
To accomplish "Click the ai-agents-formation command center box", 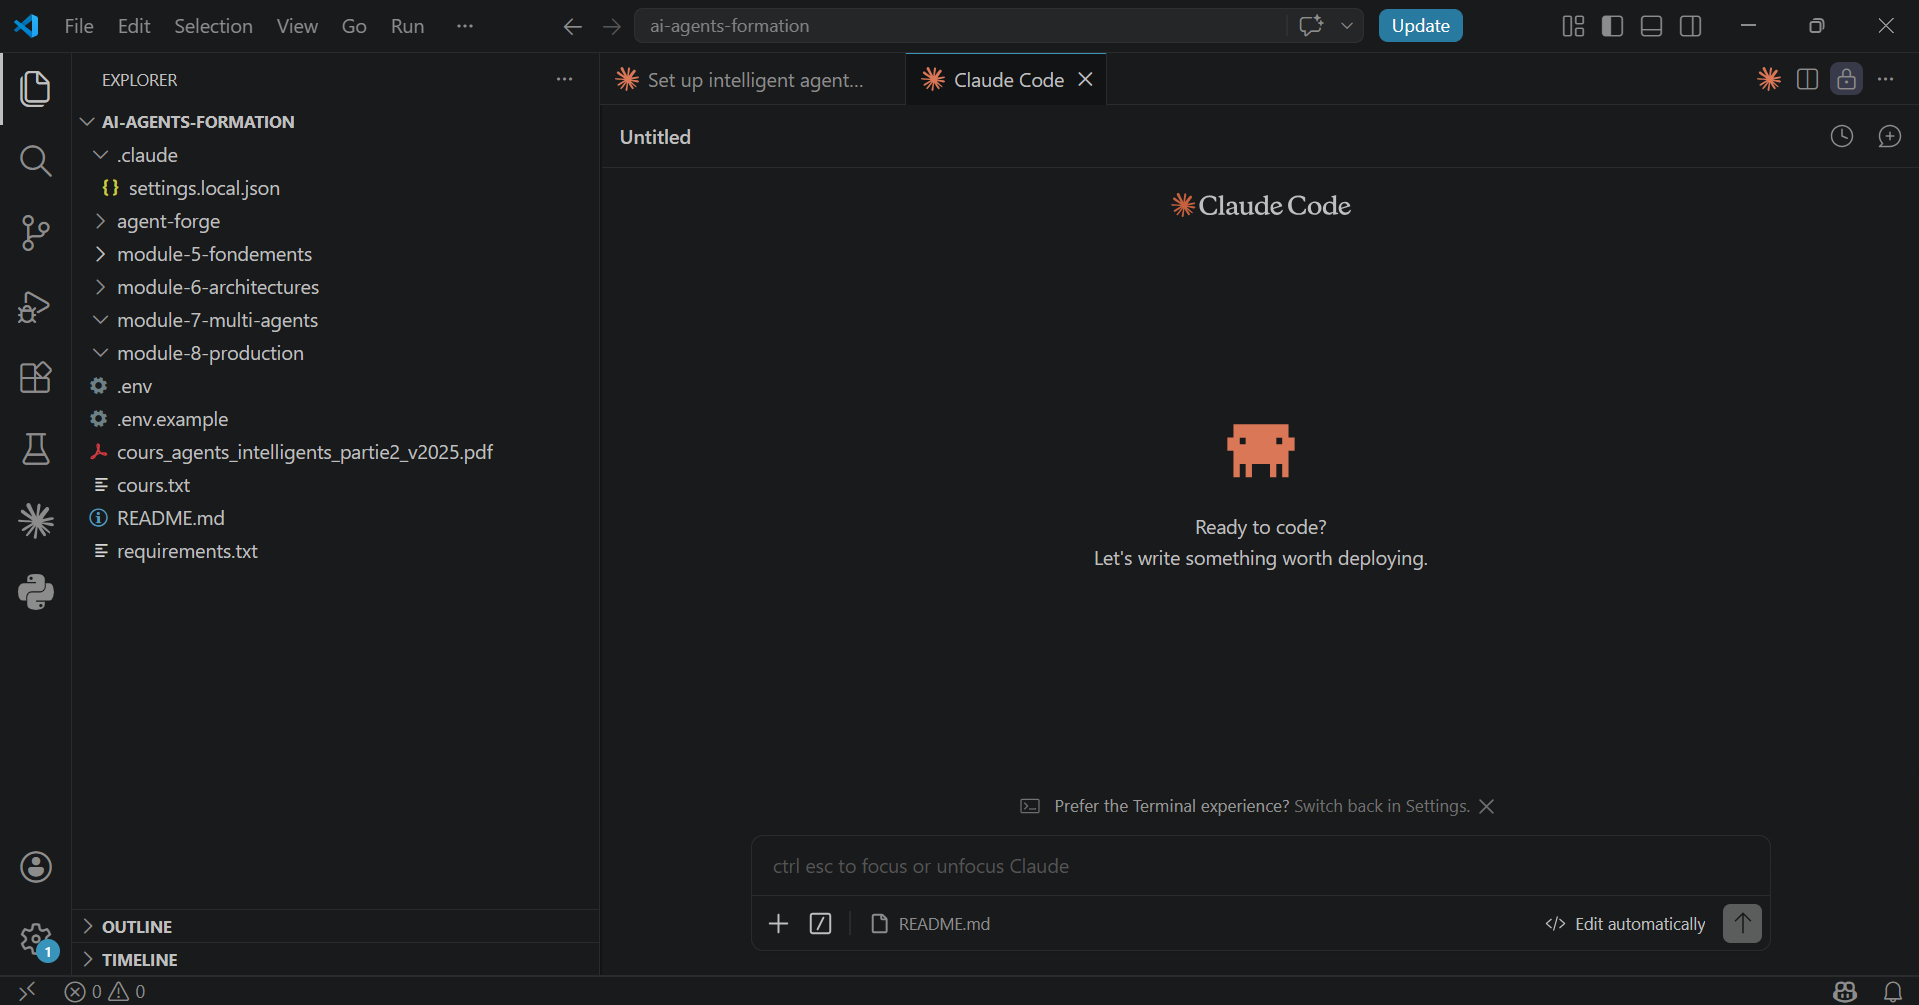I will pos(960,26).
